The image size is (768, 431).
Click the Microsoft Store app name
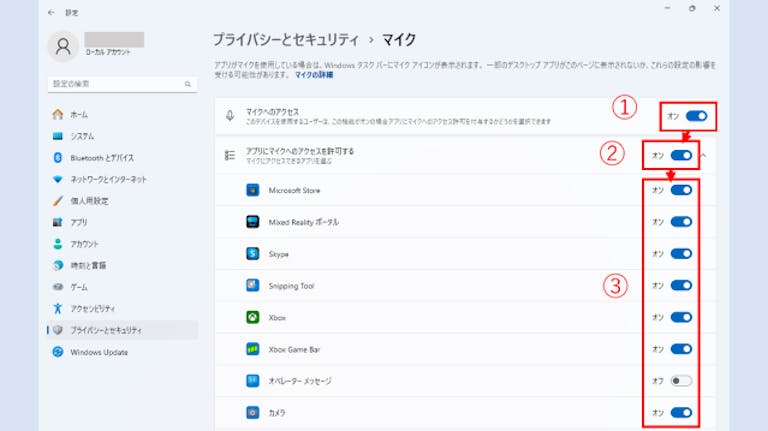[294, 191]
